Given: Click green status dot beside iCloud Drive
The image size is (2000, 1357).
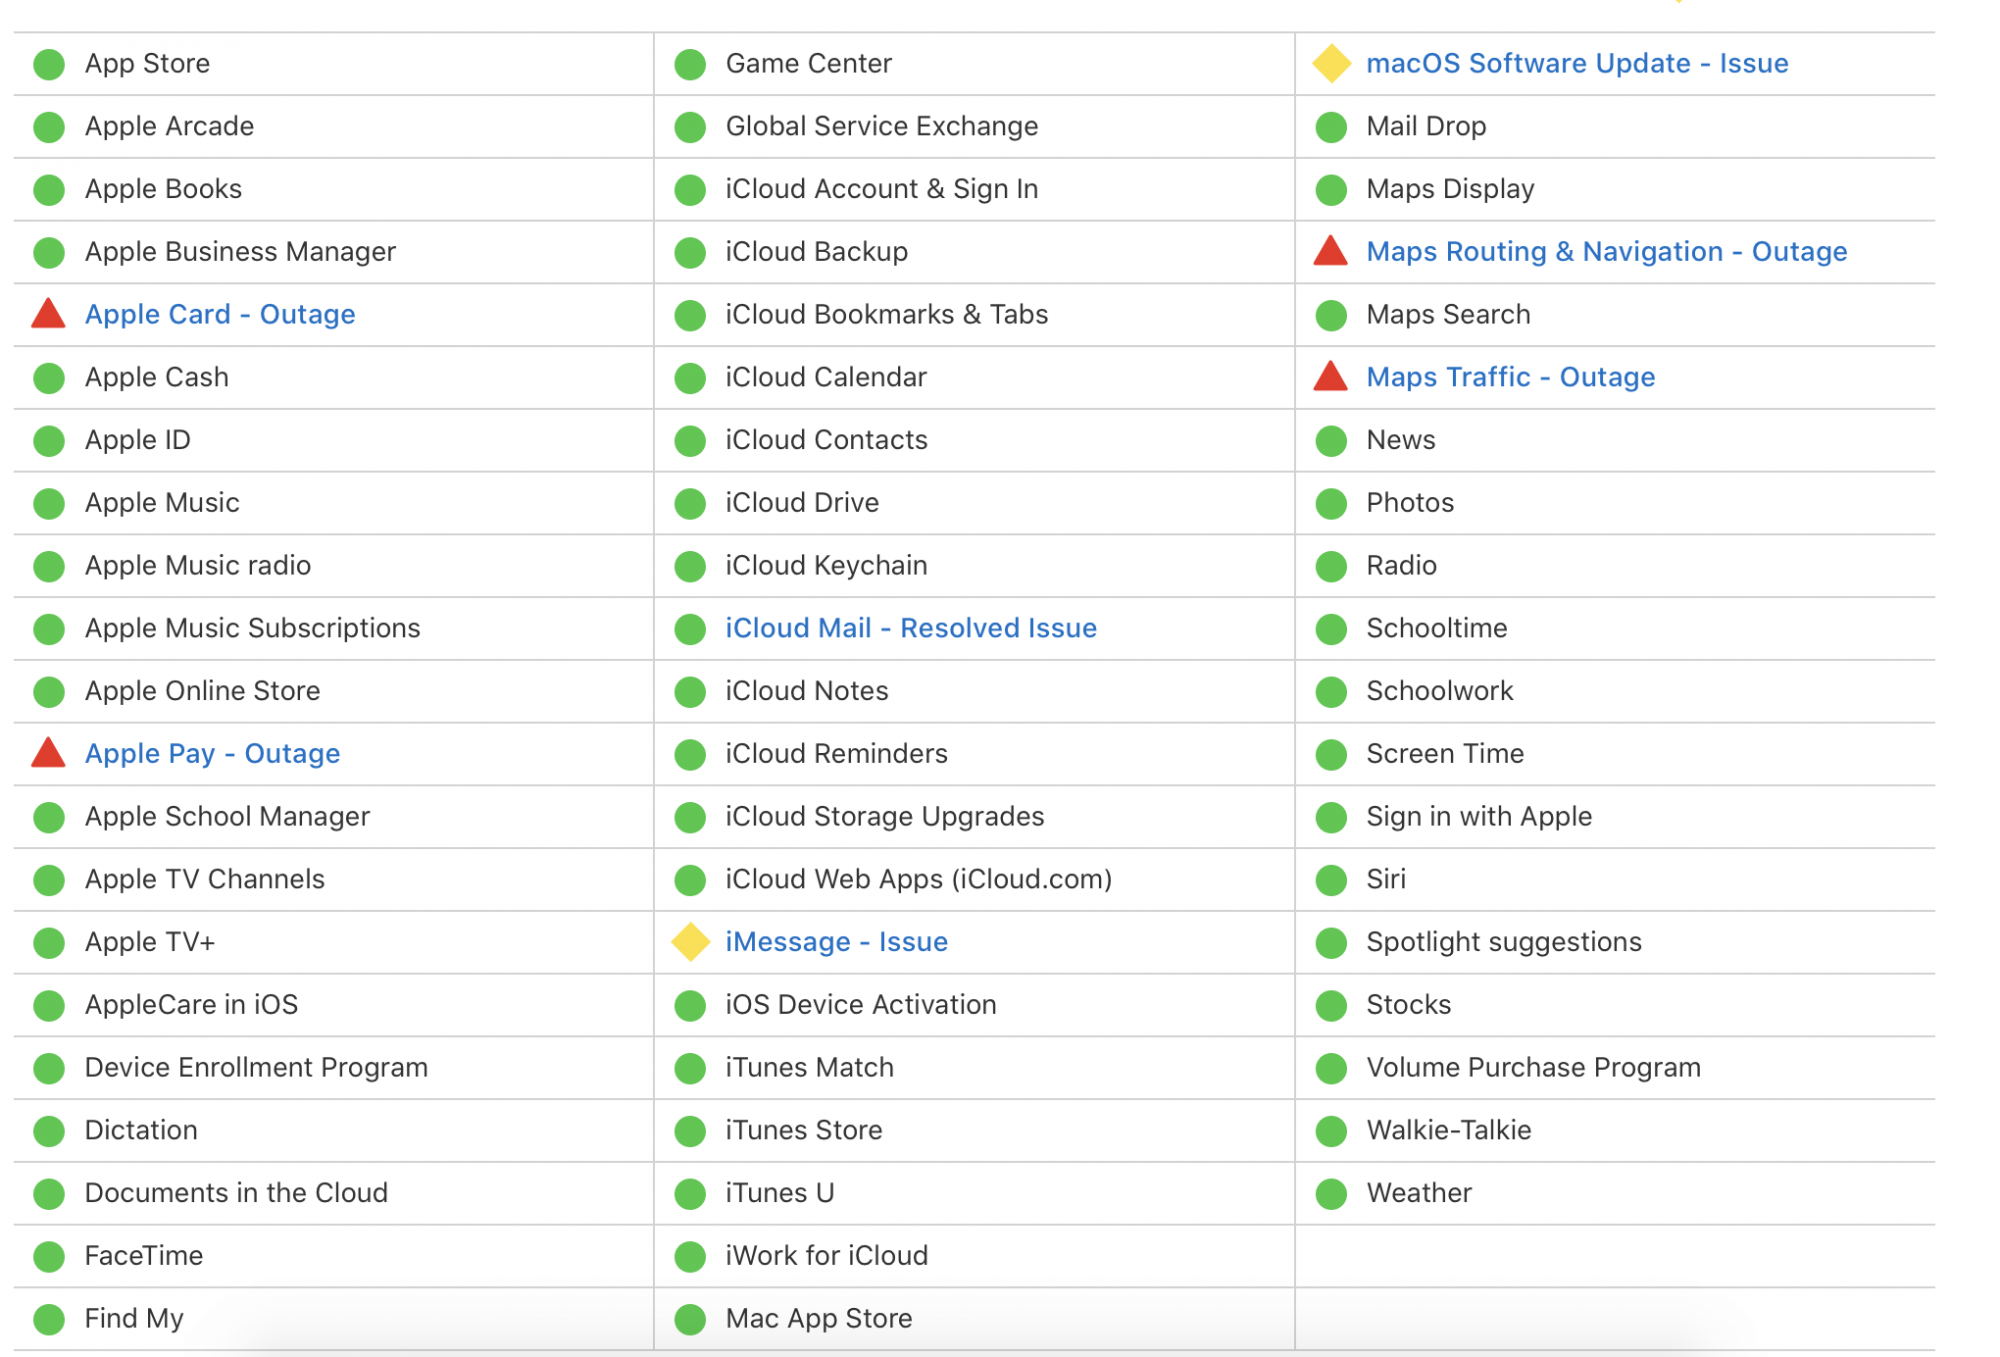Looking at the screenshot, I should (690, 503).
